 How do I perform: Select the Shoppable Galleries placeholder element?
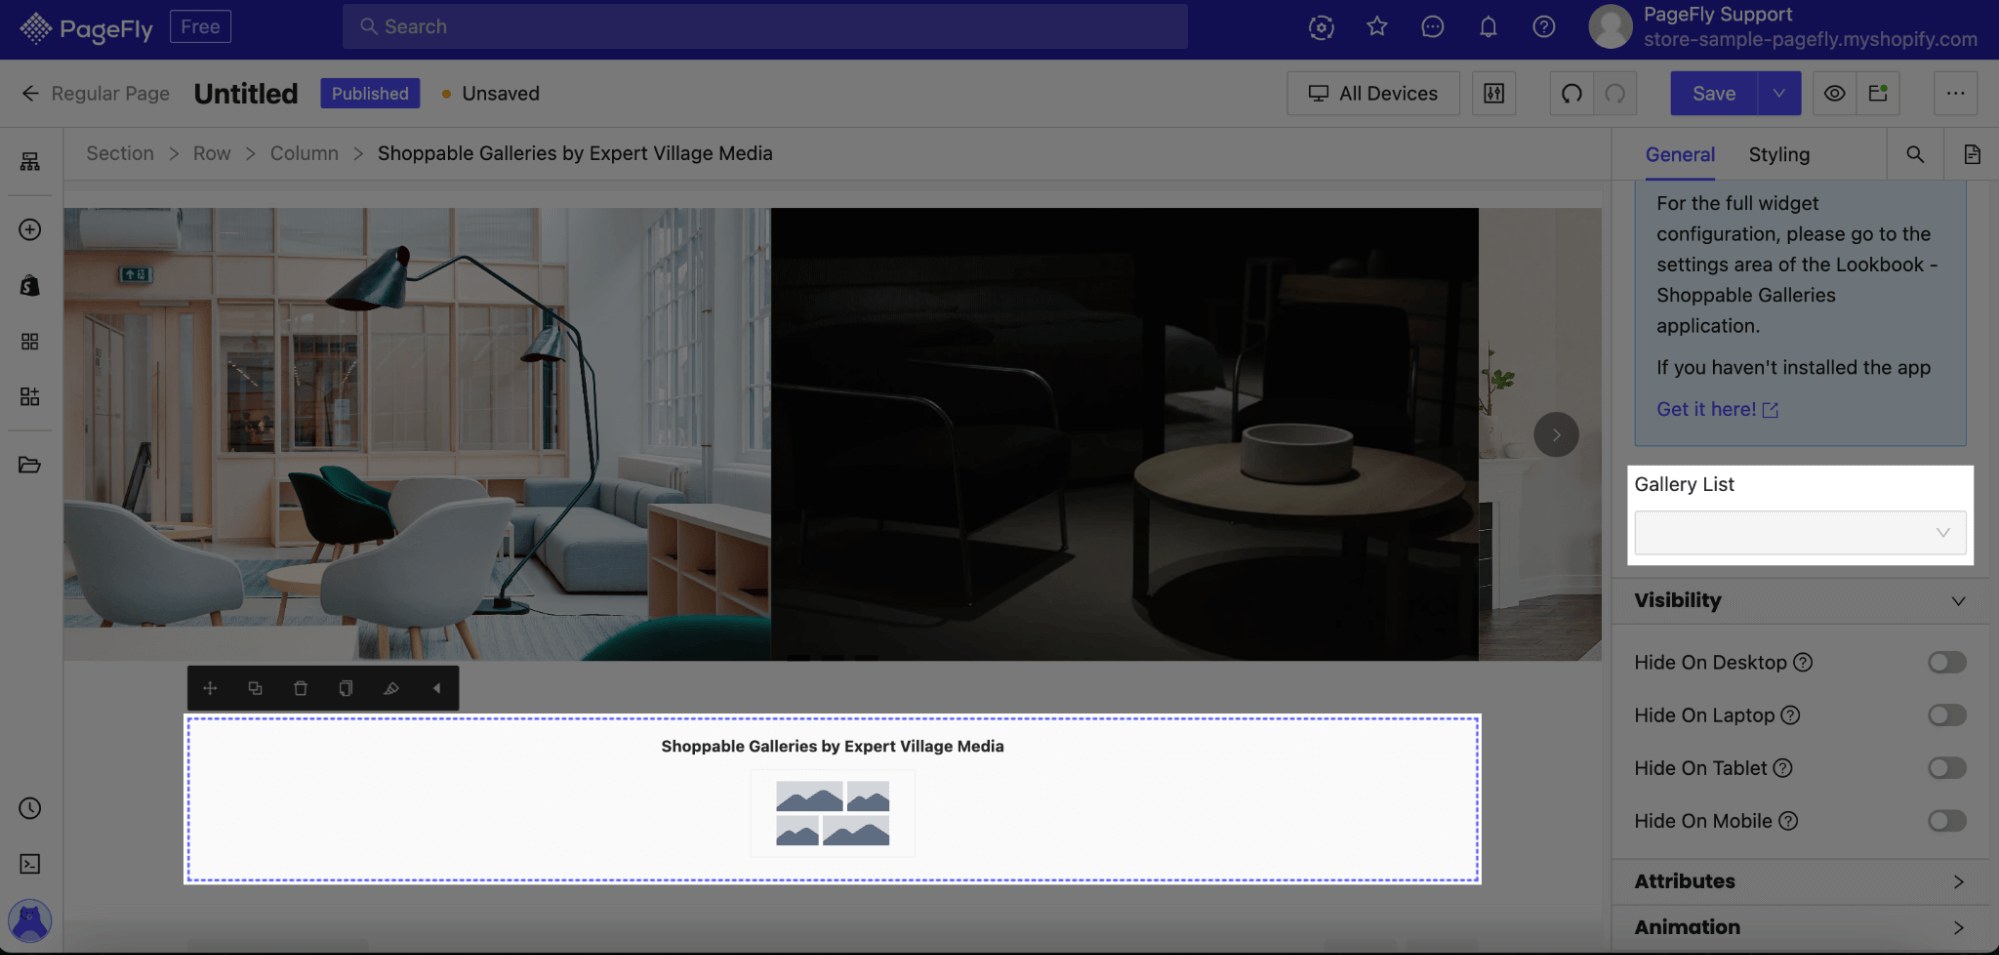832,799
